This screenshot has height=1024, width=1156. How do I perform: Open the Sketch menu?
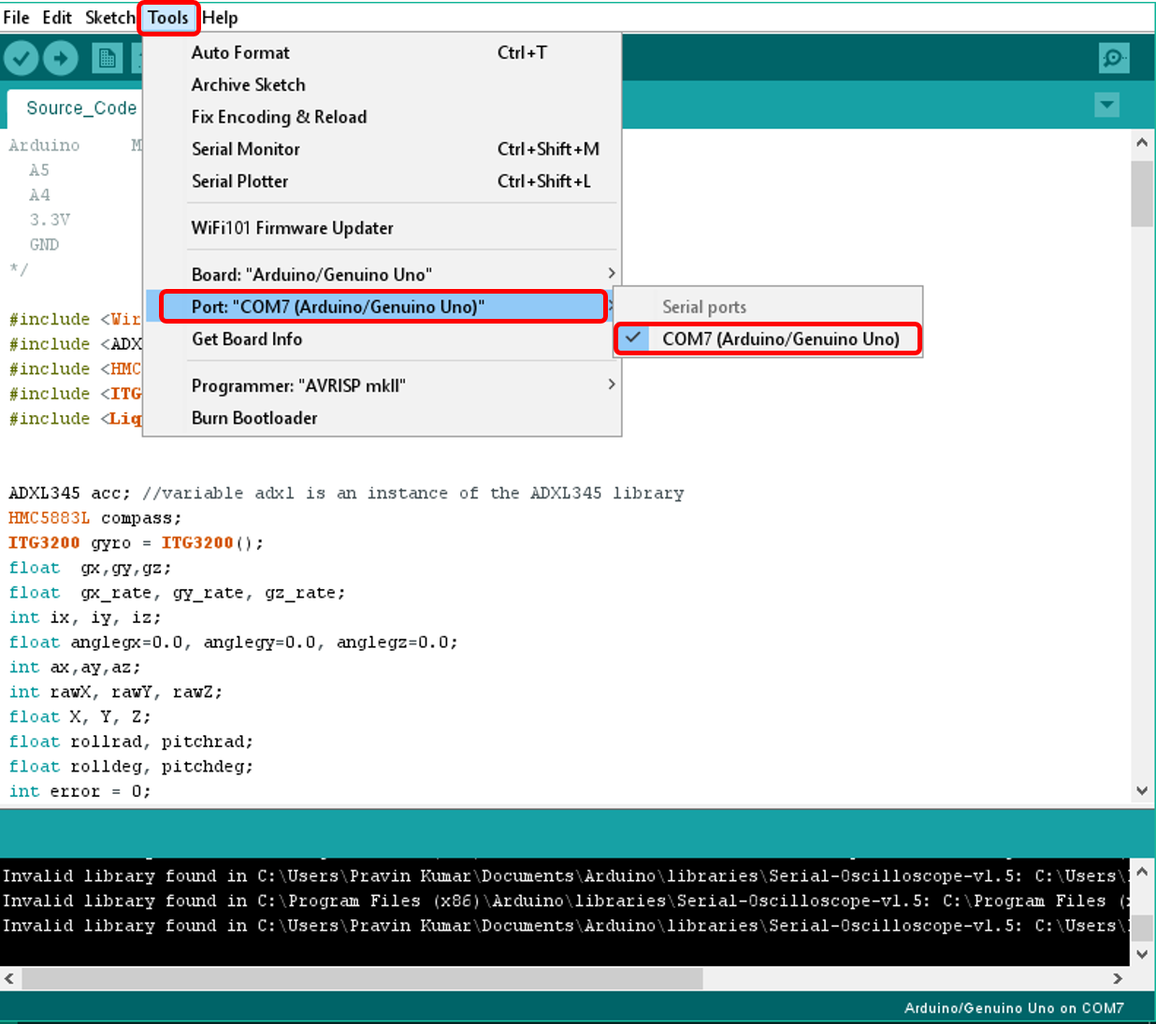click(110, 17)
